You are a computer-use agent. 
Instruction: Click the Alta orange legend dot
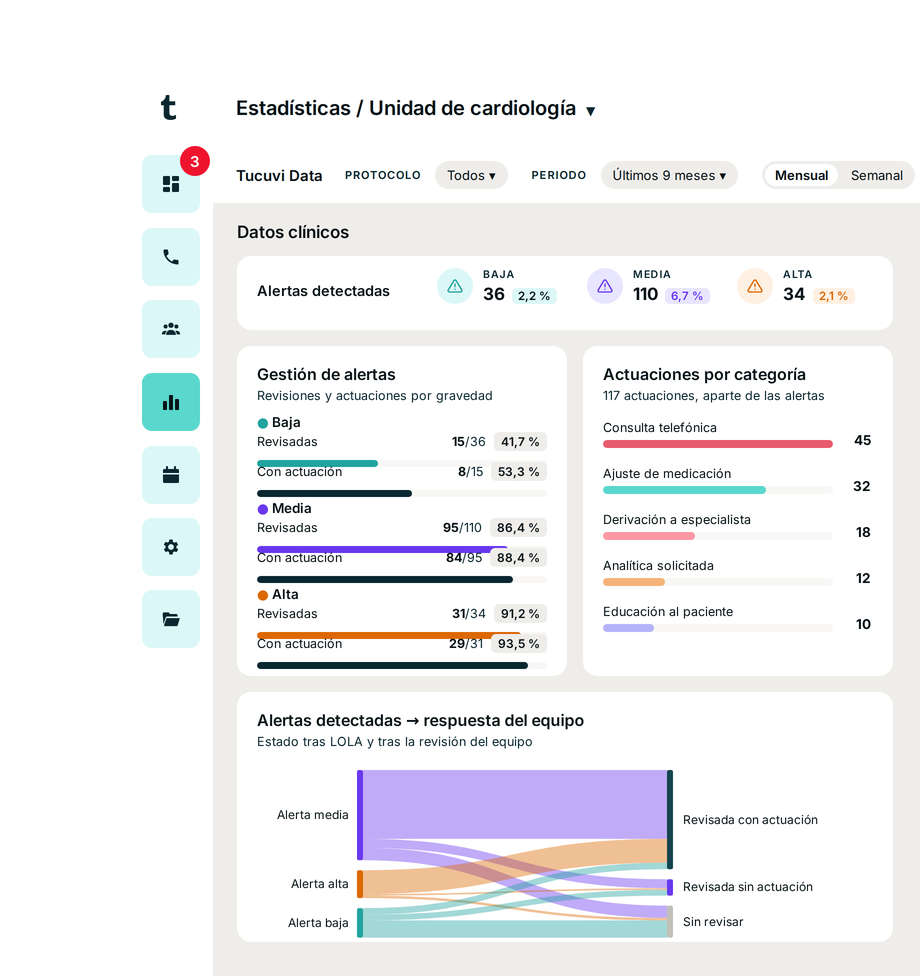263,595
